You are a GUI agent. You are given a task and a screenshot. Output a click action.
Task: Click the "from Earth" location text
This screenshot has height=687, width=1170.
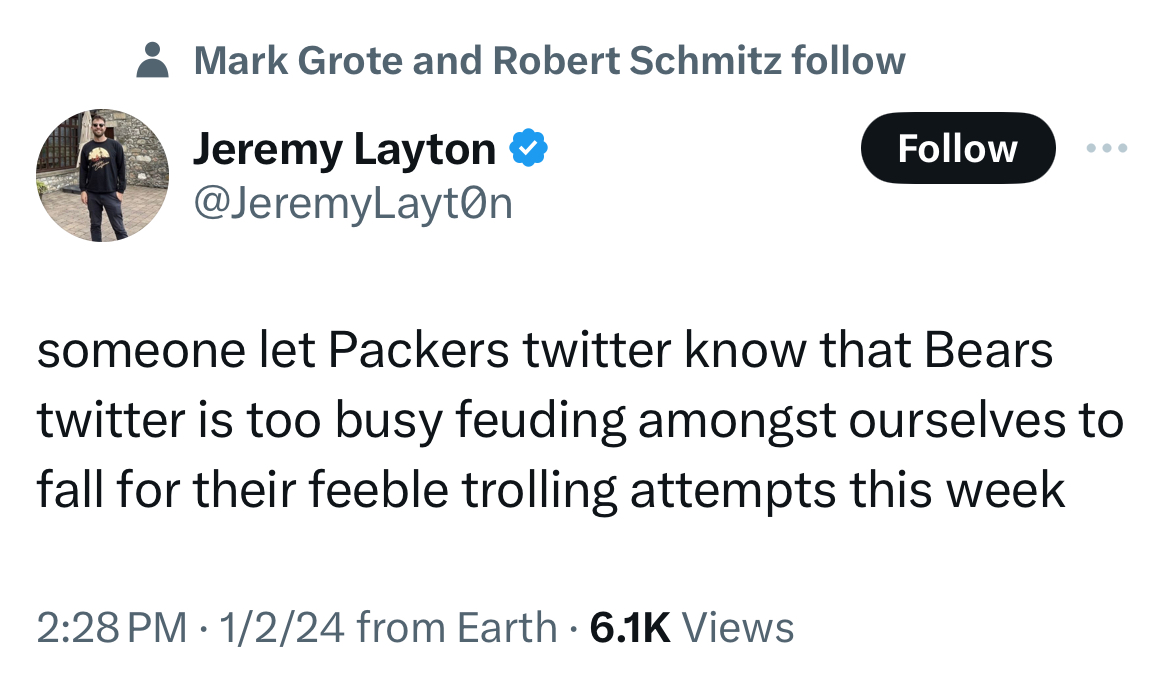click(x=456, y=628)
